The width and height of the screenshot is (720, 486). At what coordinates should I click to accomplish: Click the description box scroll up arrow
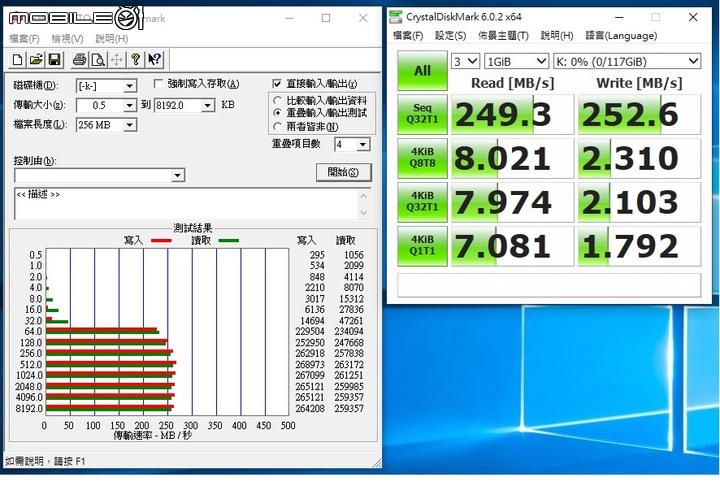364,196
